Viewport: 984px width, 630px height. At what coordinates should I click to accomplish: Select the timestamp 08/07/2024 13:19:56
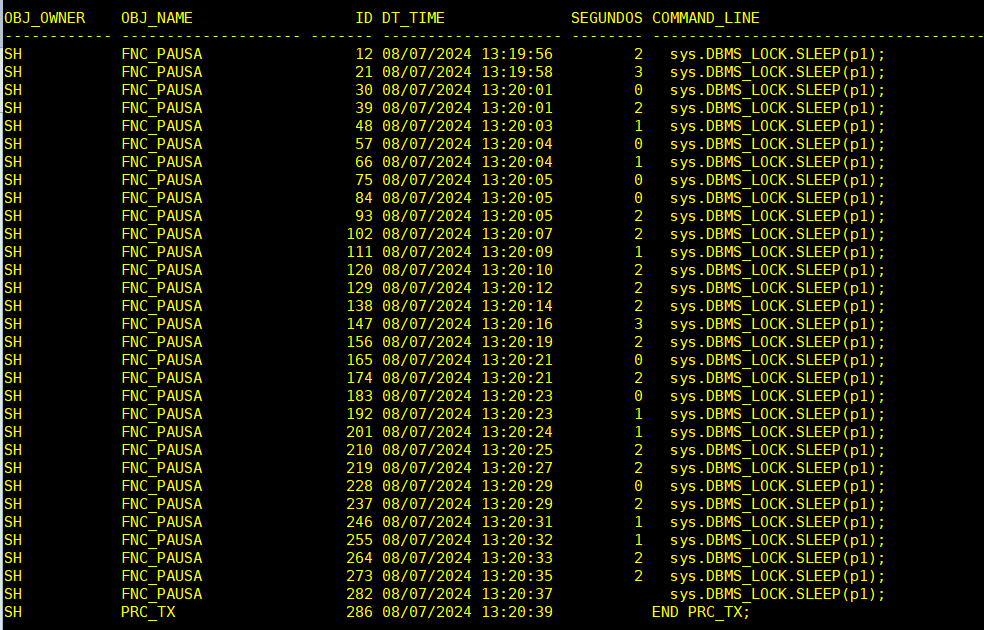[467, 54]
